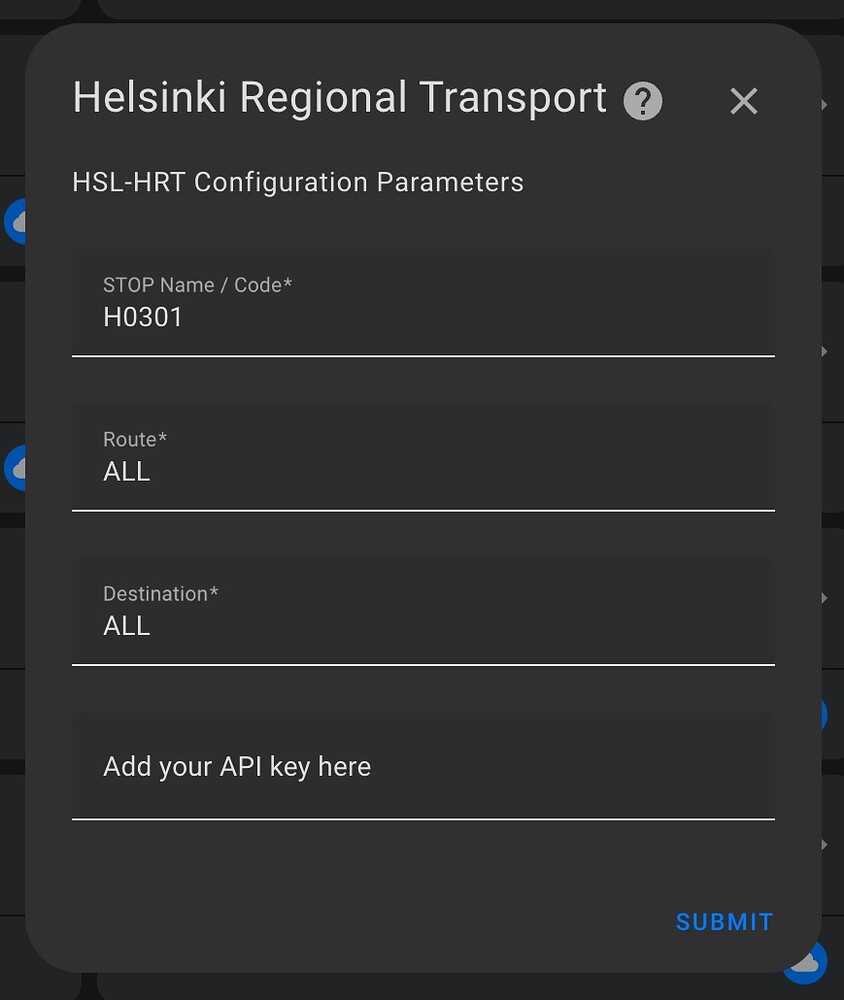Click the blue circle icon on the right edge
This screenshot has width=844, height=1000.
pos(822,714)
